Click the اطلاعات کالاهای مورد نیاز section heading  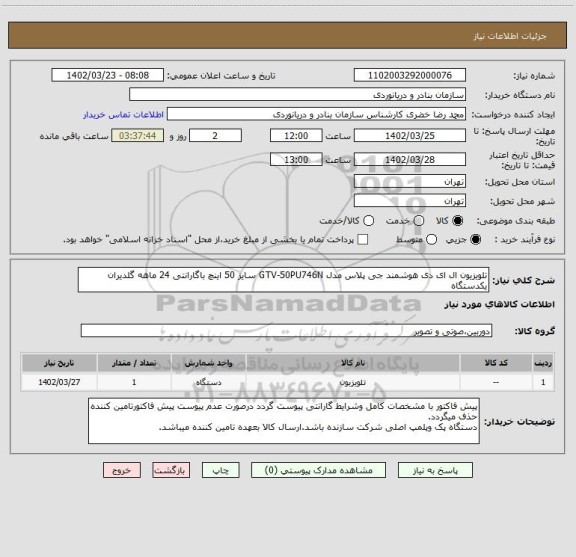[x=500, y=304]
